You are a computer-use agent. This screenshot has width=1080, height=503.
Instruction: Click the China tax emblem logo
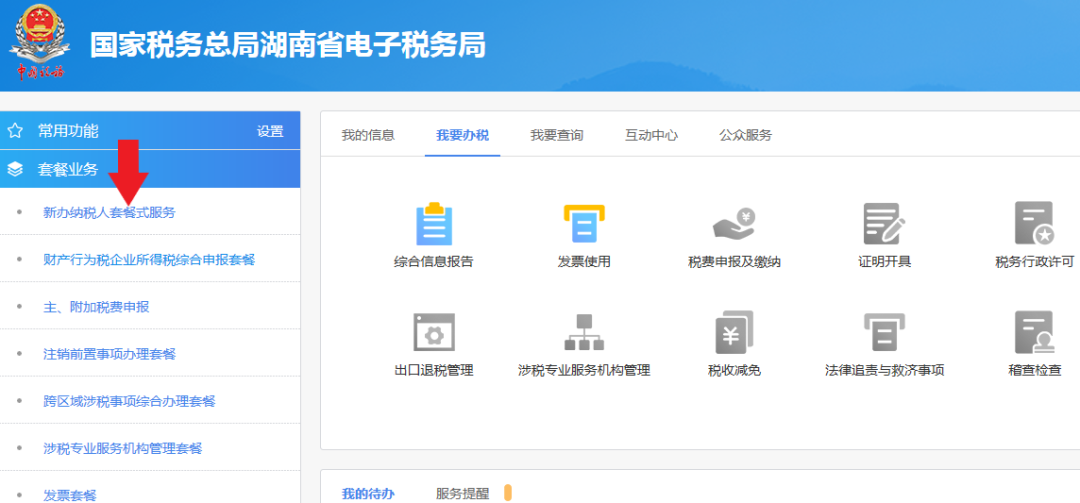40,43
